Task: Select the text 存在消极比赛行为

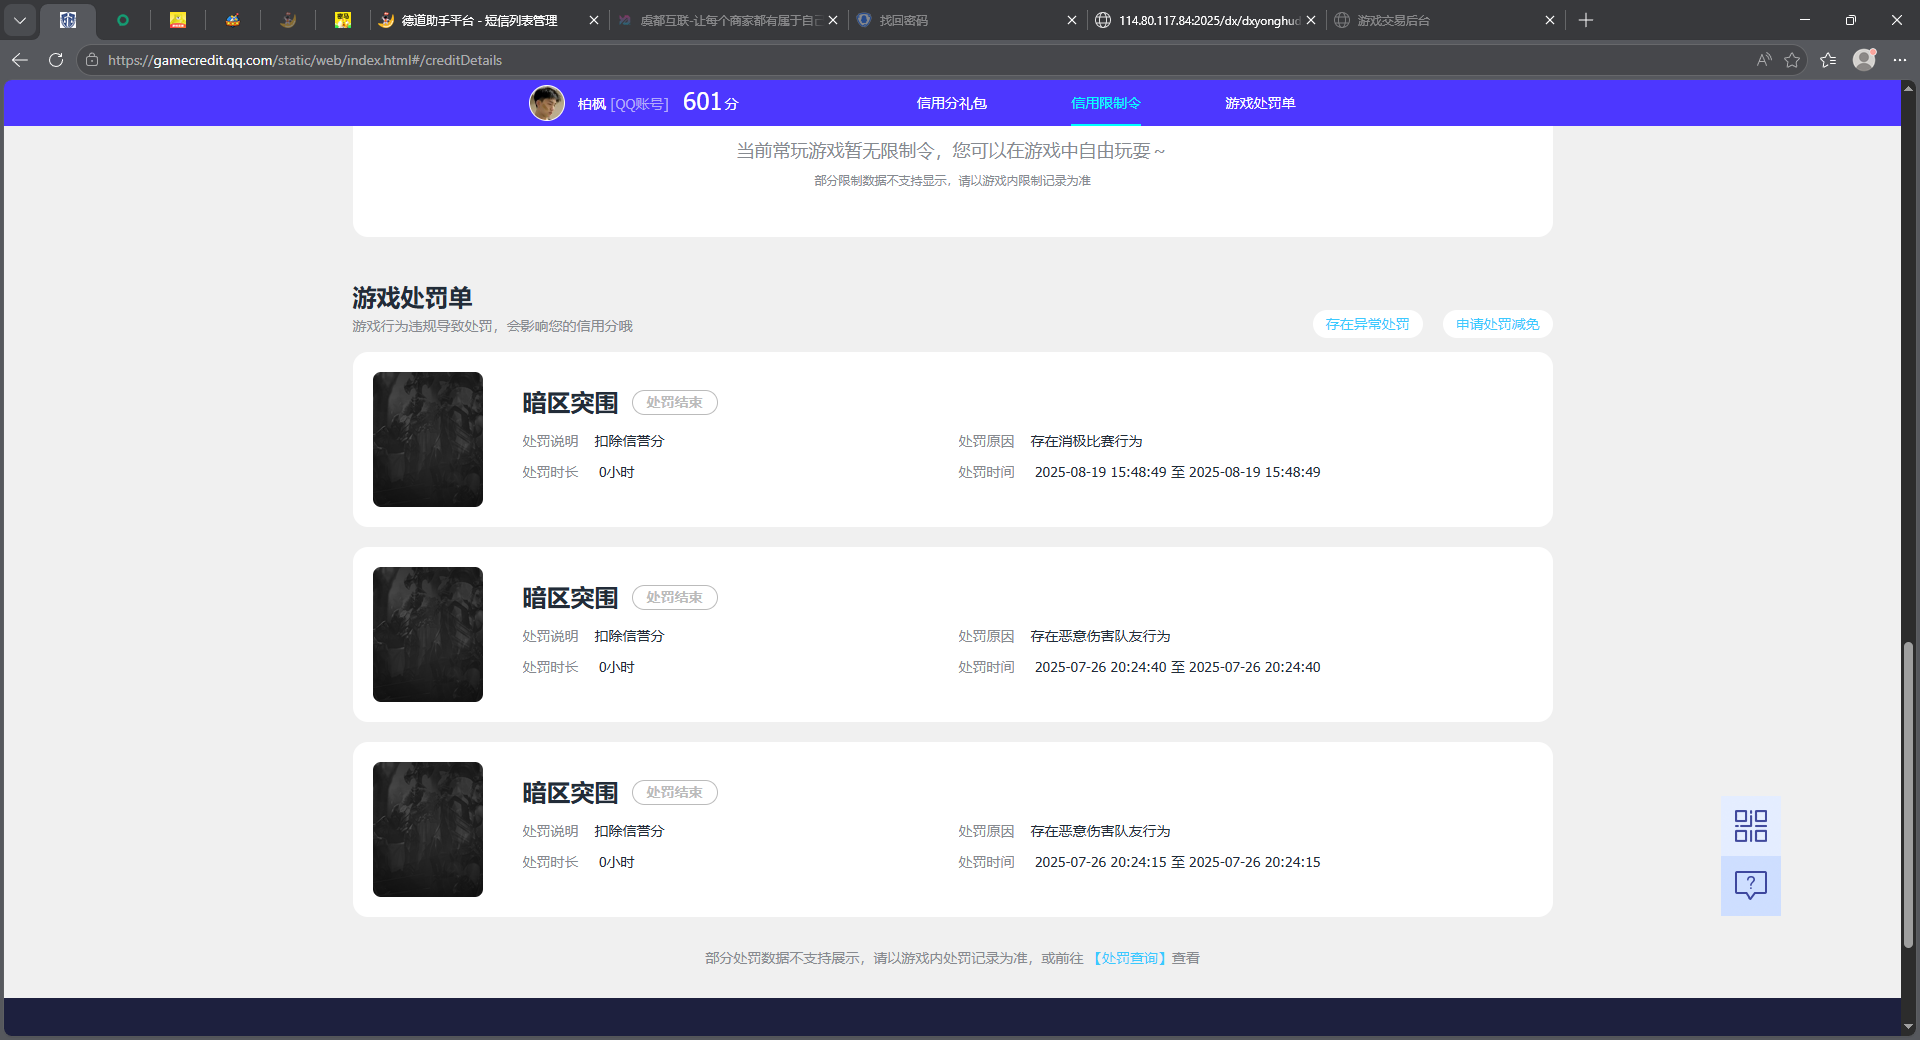Action: tap(1086, 441)
